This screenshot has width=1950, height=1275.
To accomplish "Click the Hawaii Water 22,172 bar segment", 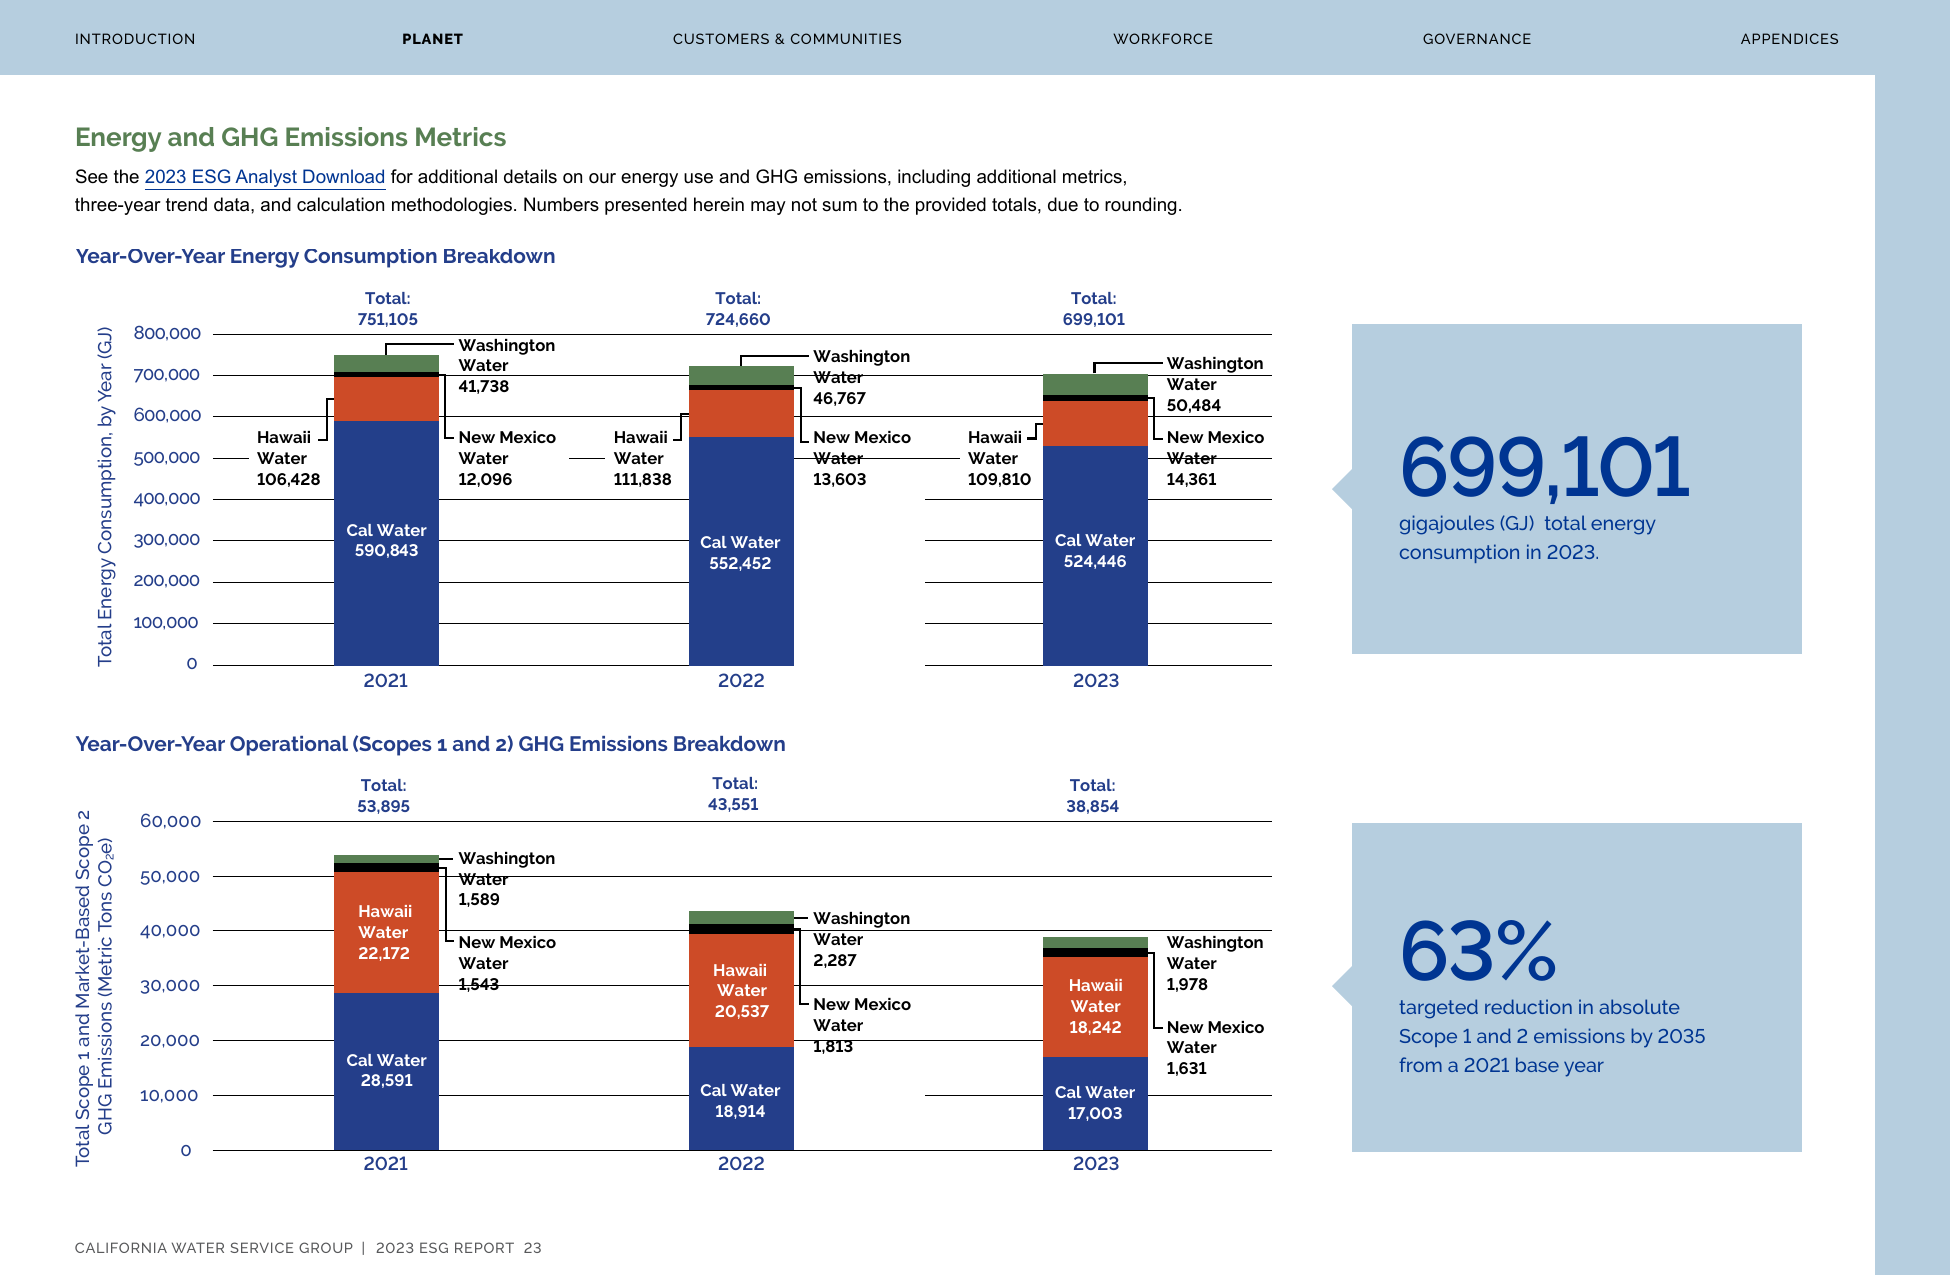I will (x=386, y=932).
